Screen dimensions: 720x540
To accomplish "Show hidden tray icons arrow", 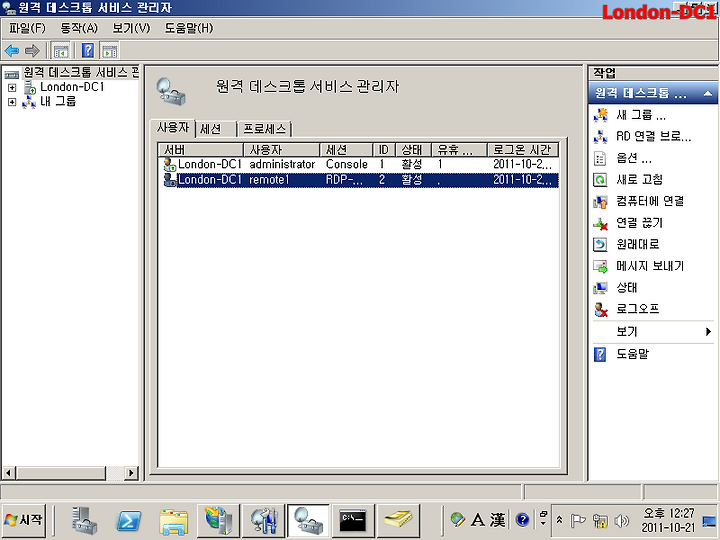I will click(x=559, y=520).
